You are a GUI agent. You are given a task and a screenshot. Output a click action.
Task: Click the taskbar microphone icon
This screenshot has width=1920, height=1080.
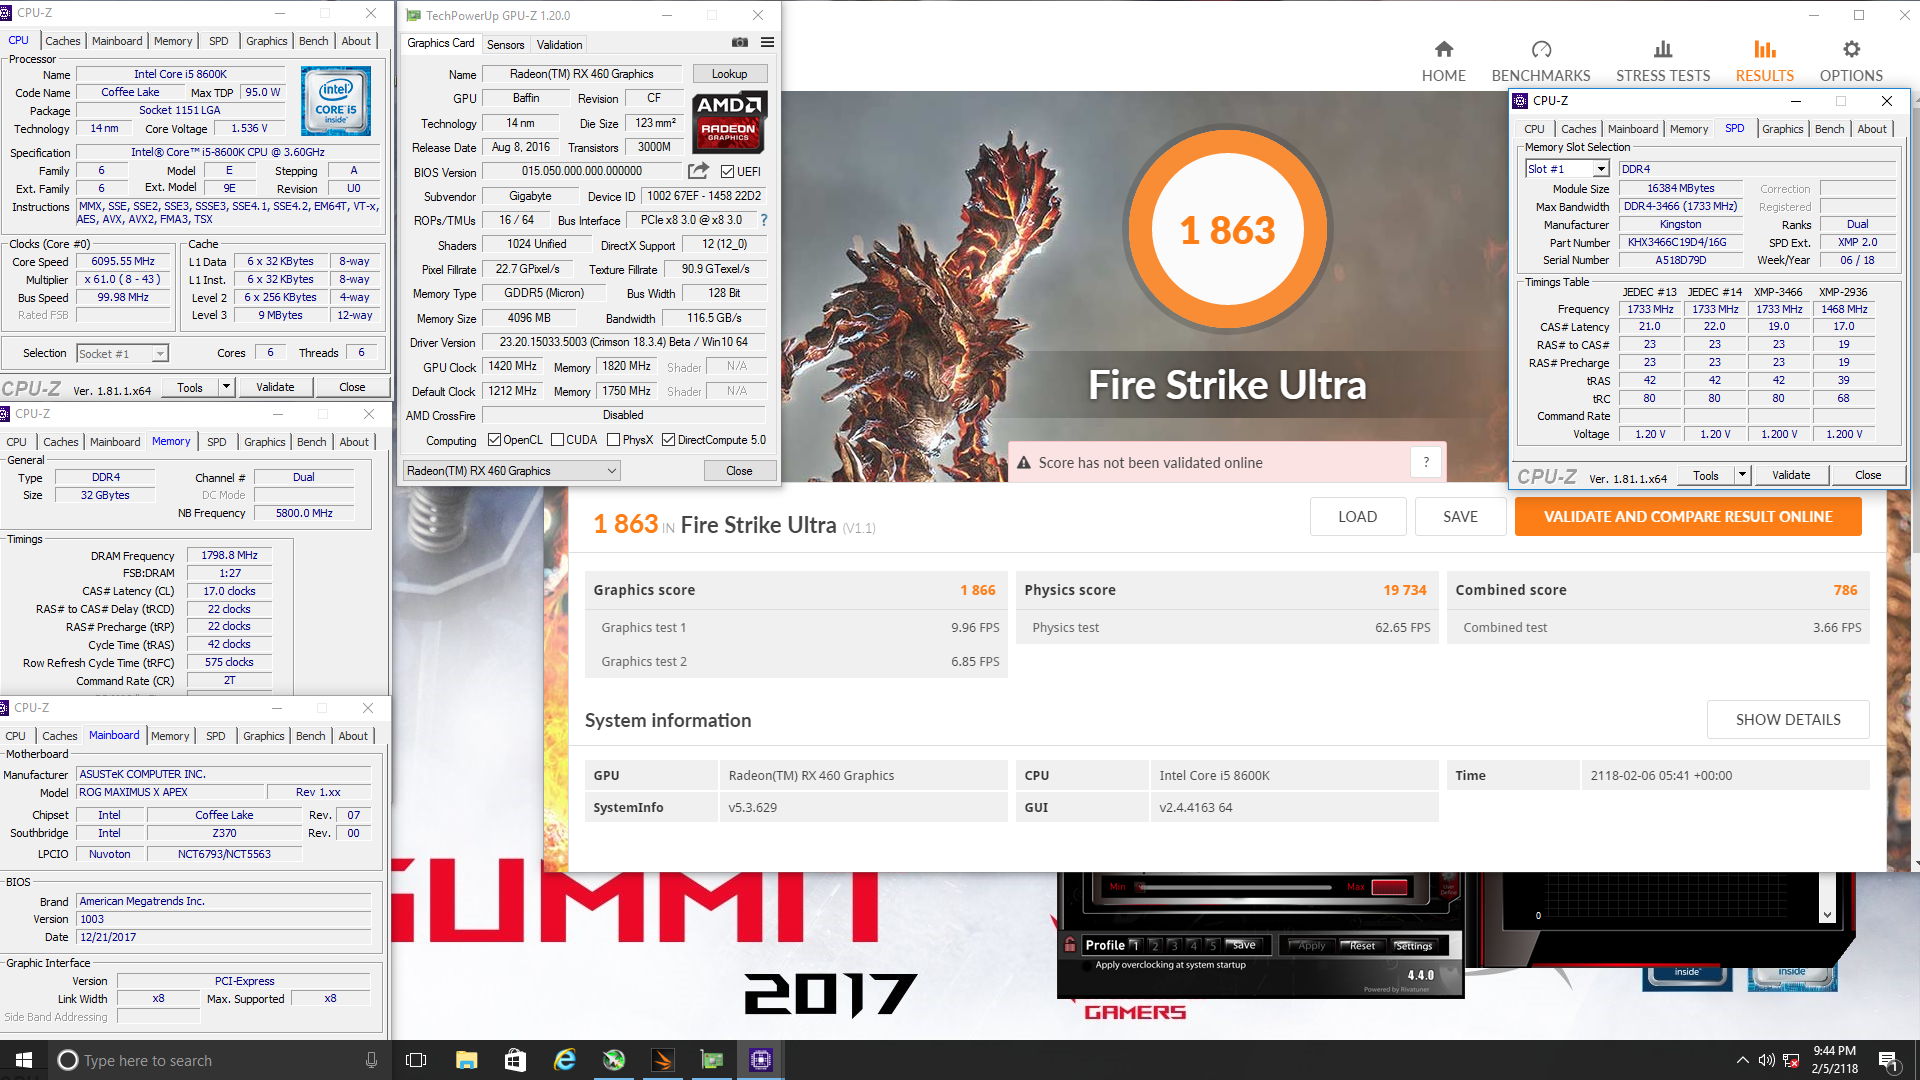[x=371, y=1060]
